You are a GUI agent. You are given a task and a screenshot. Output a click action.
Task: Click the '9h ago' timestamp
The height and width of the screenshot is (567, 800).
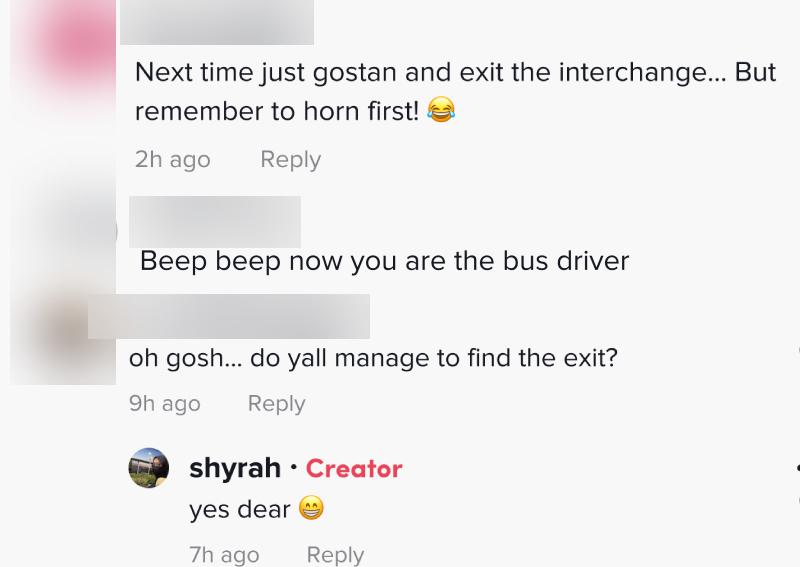(164, 404)
